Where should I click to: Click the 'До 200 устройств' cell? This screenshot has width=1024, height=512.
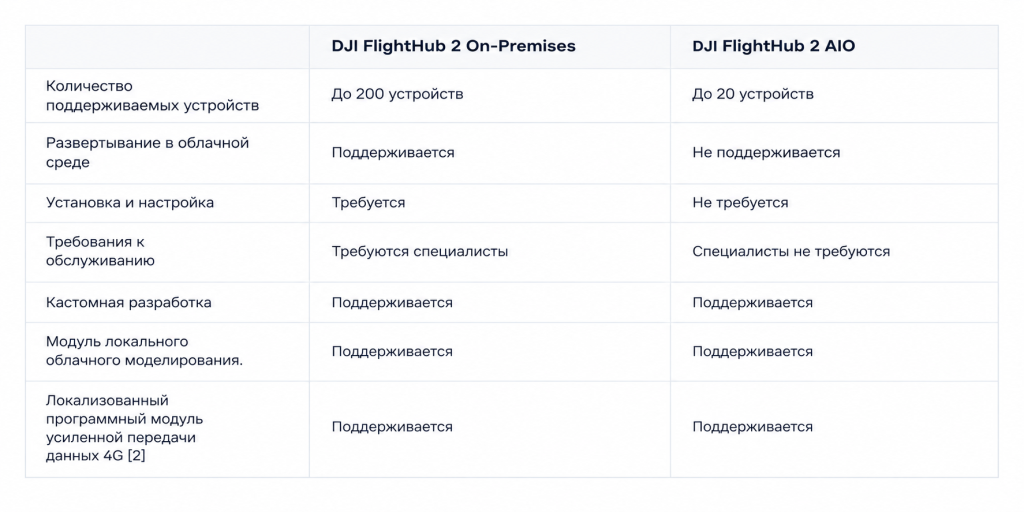pyautogui.click(x=397, y=94)
